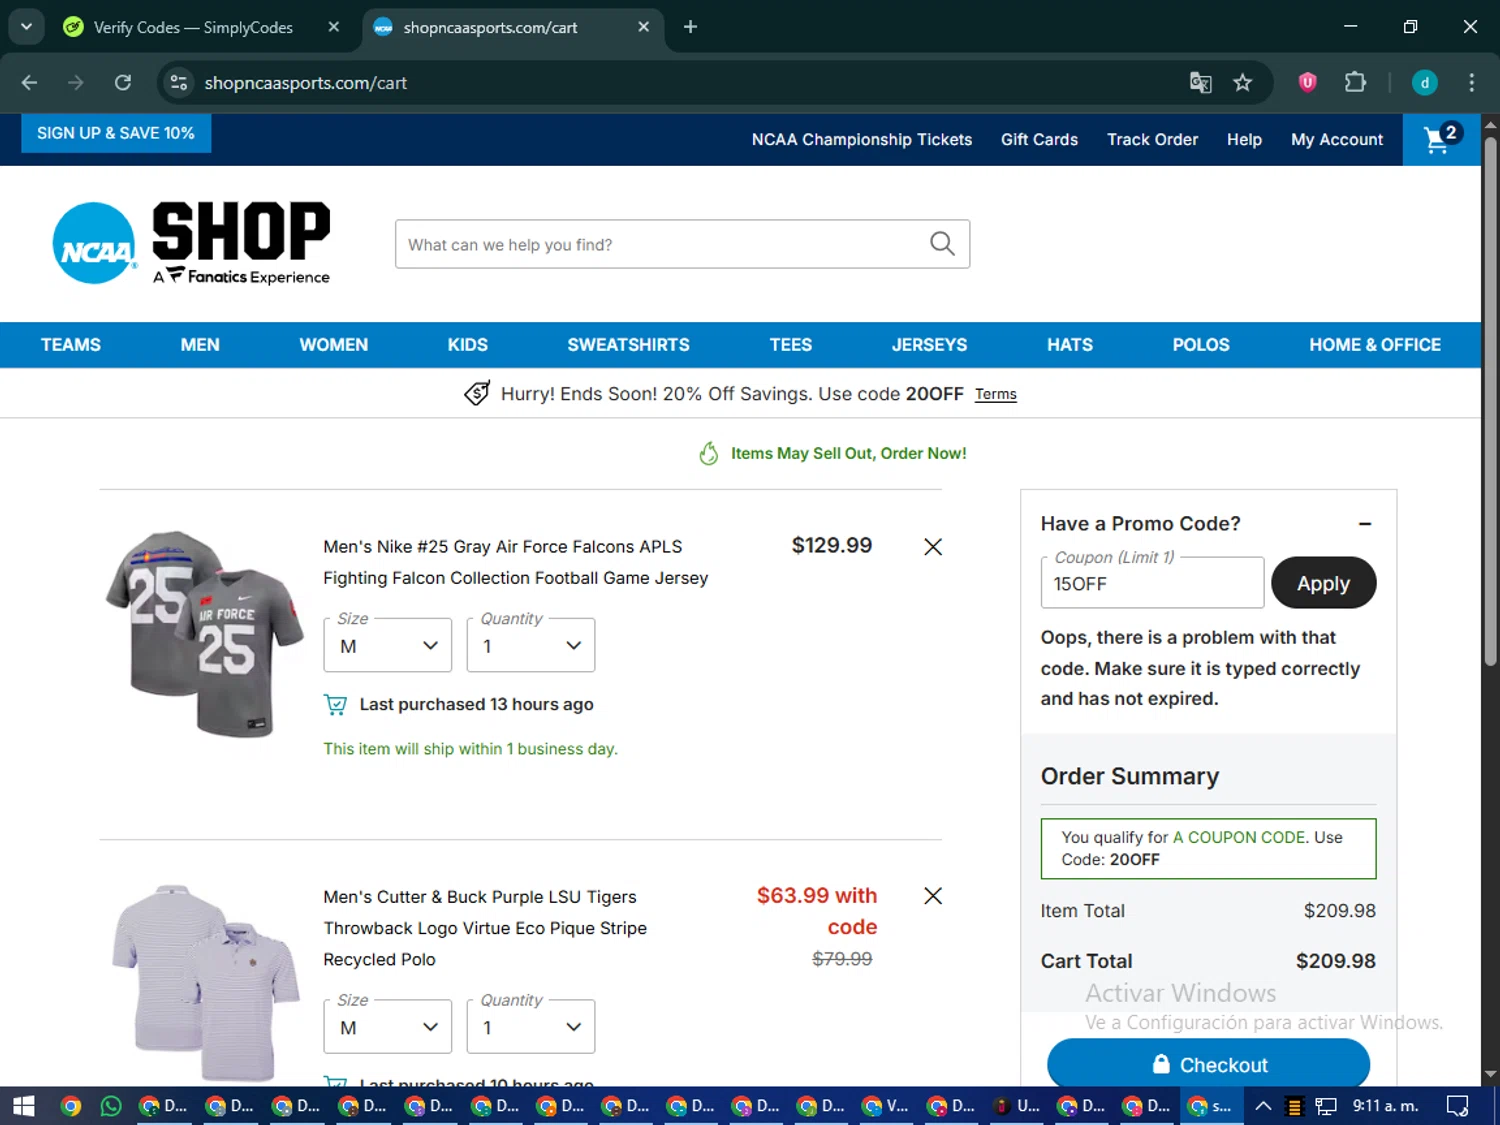Click the Apply promo code button
The width and height of the screenshot is (1500, 1125).
tap(1323, 583)
